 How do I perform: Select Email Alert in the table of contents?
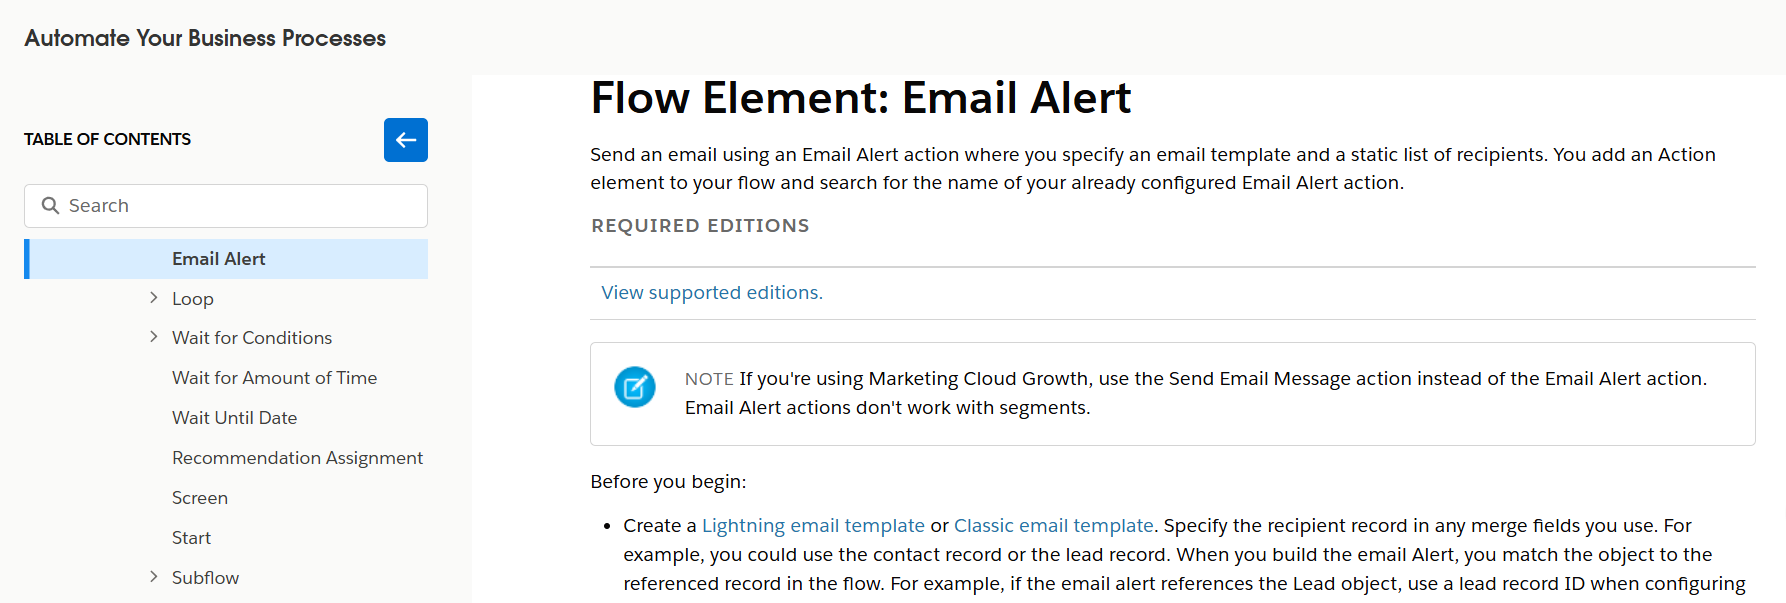219,258
